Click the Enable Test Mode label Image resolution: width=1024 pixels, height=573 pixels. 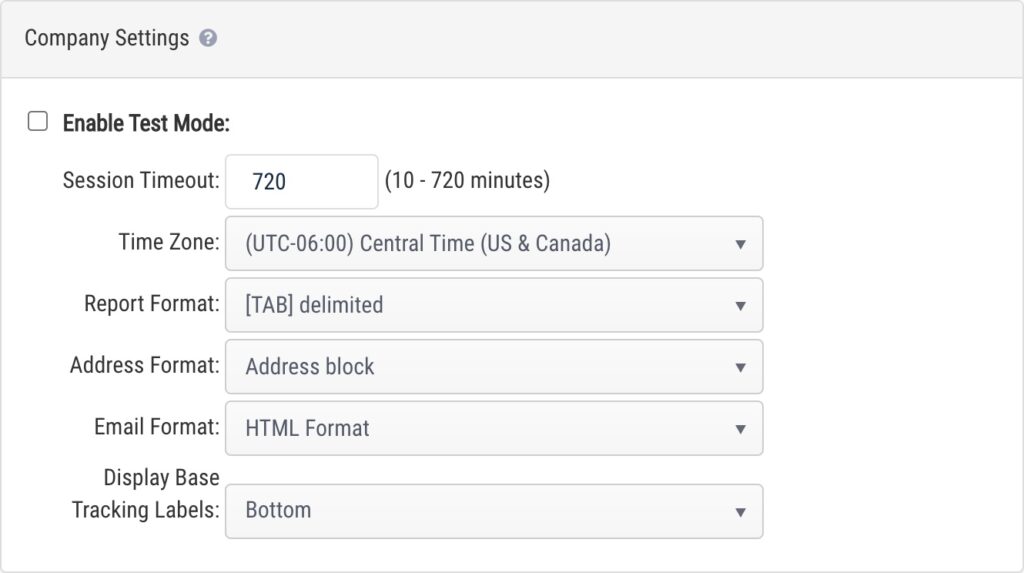click(146, 123)
